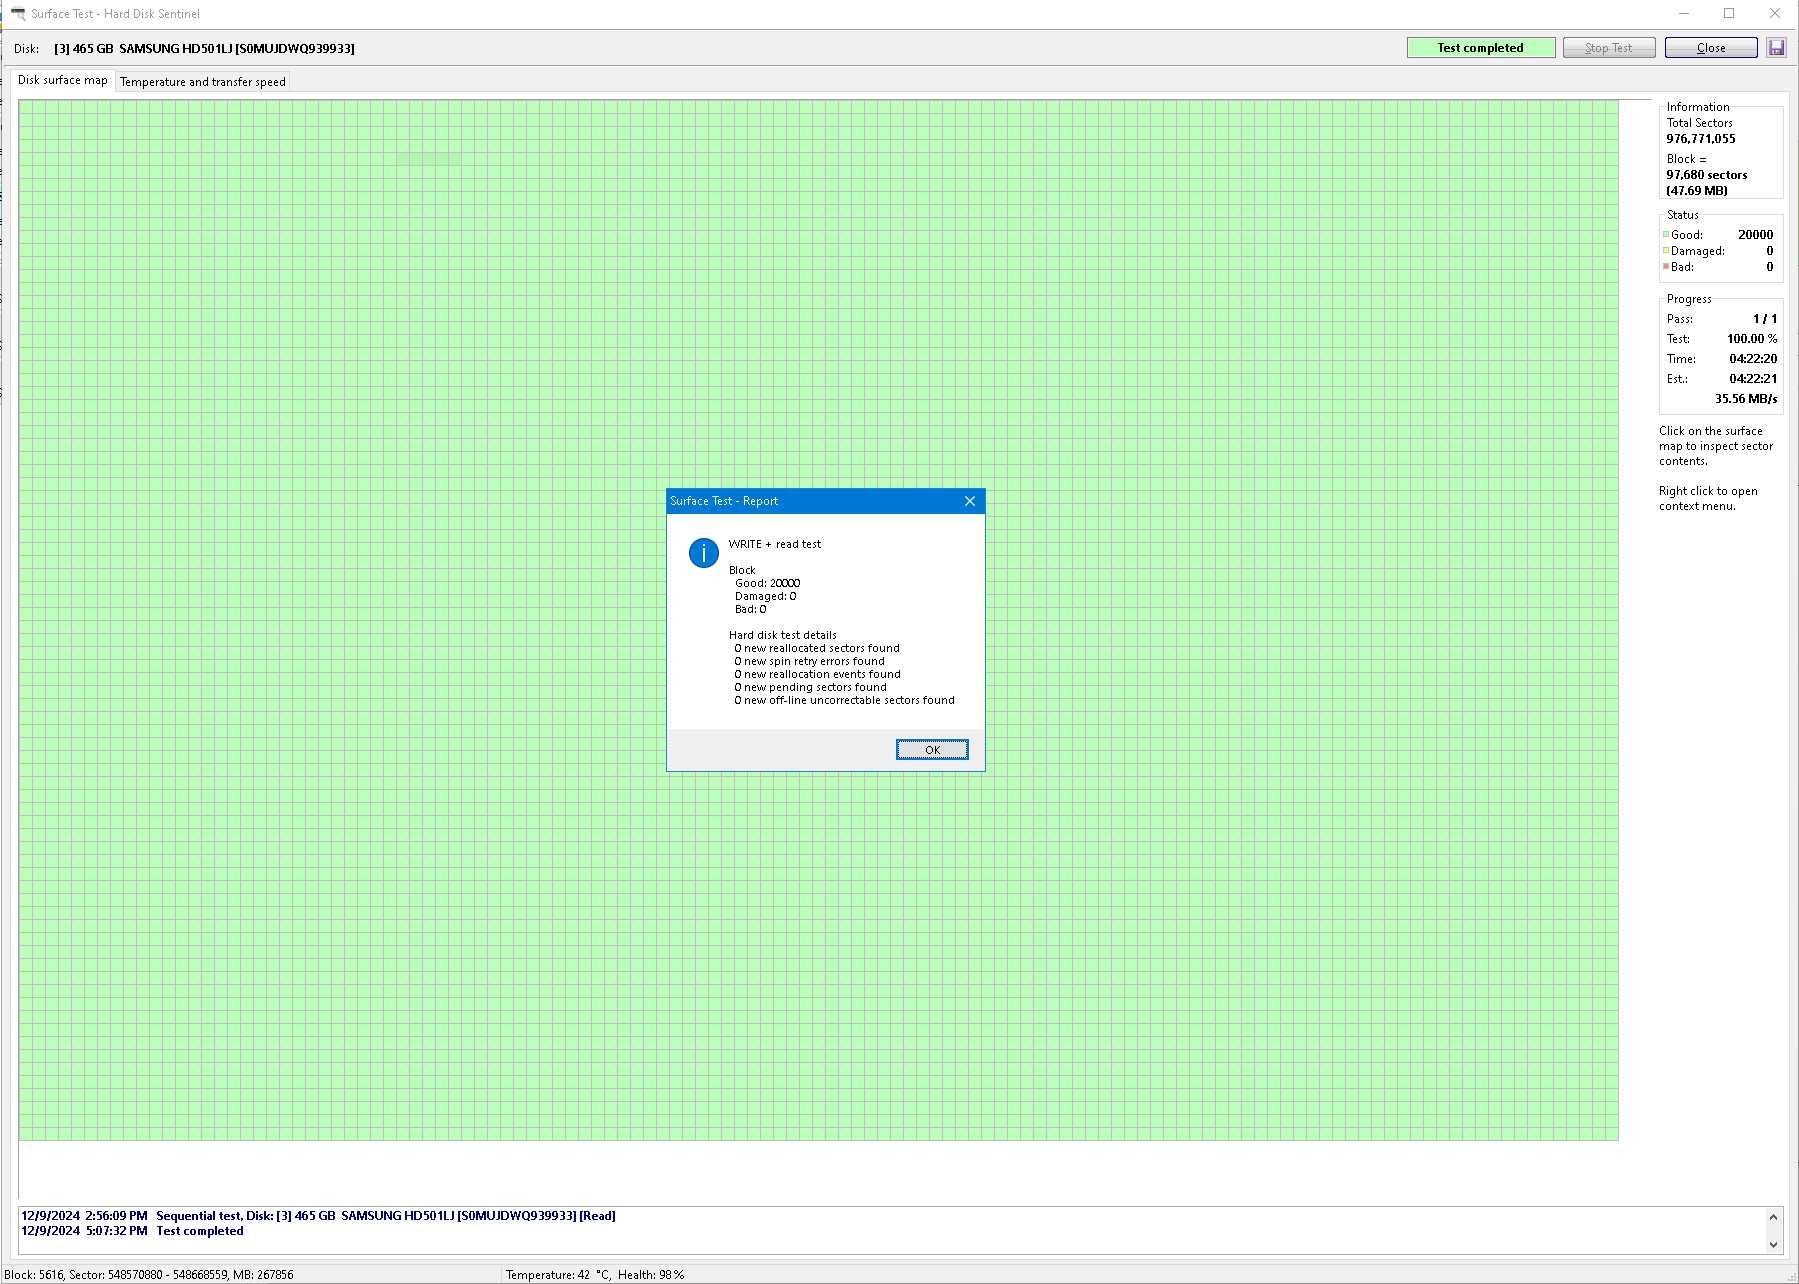This screenshot has height=1284, width=1799.
Task: Click the blue information icon in report dialog
Action: [703, 553]
